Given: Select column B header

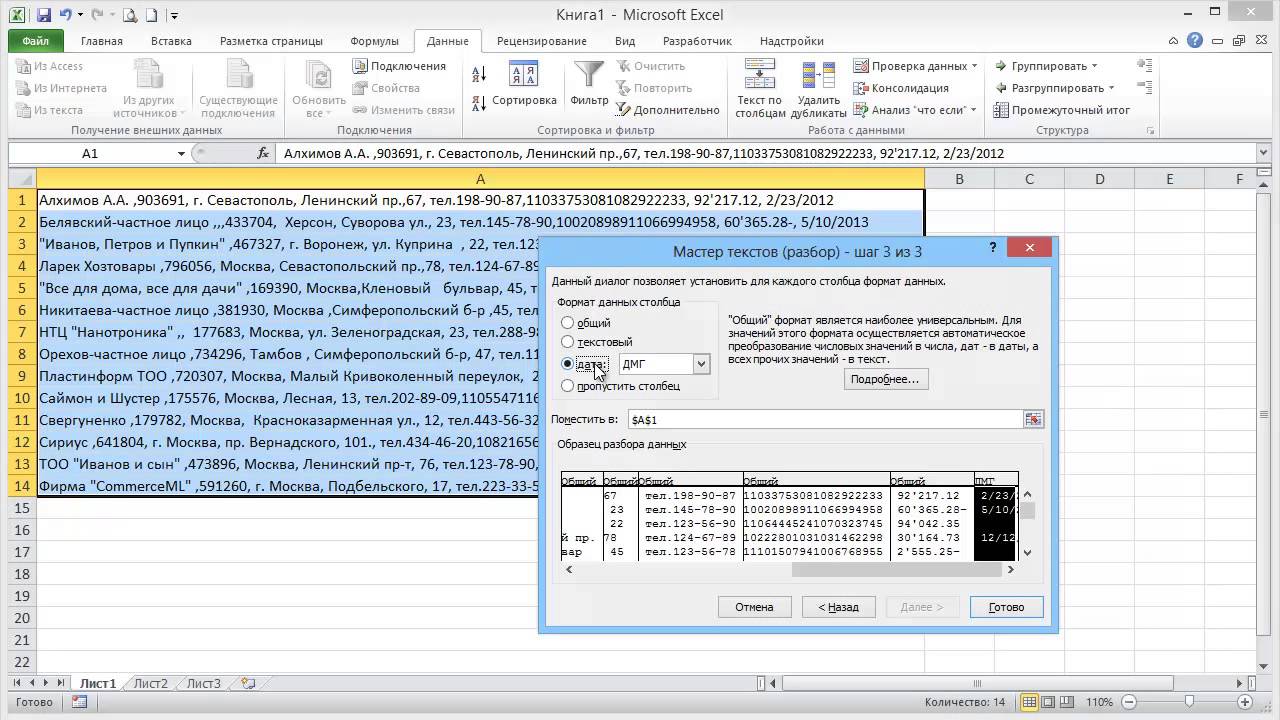Looking at the screenshot, I should tap(959, 179).
